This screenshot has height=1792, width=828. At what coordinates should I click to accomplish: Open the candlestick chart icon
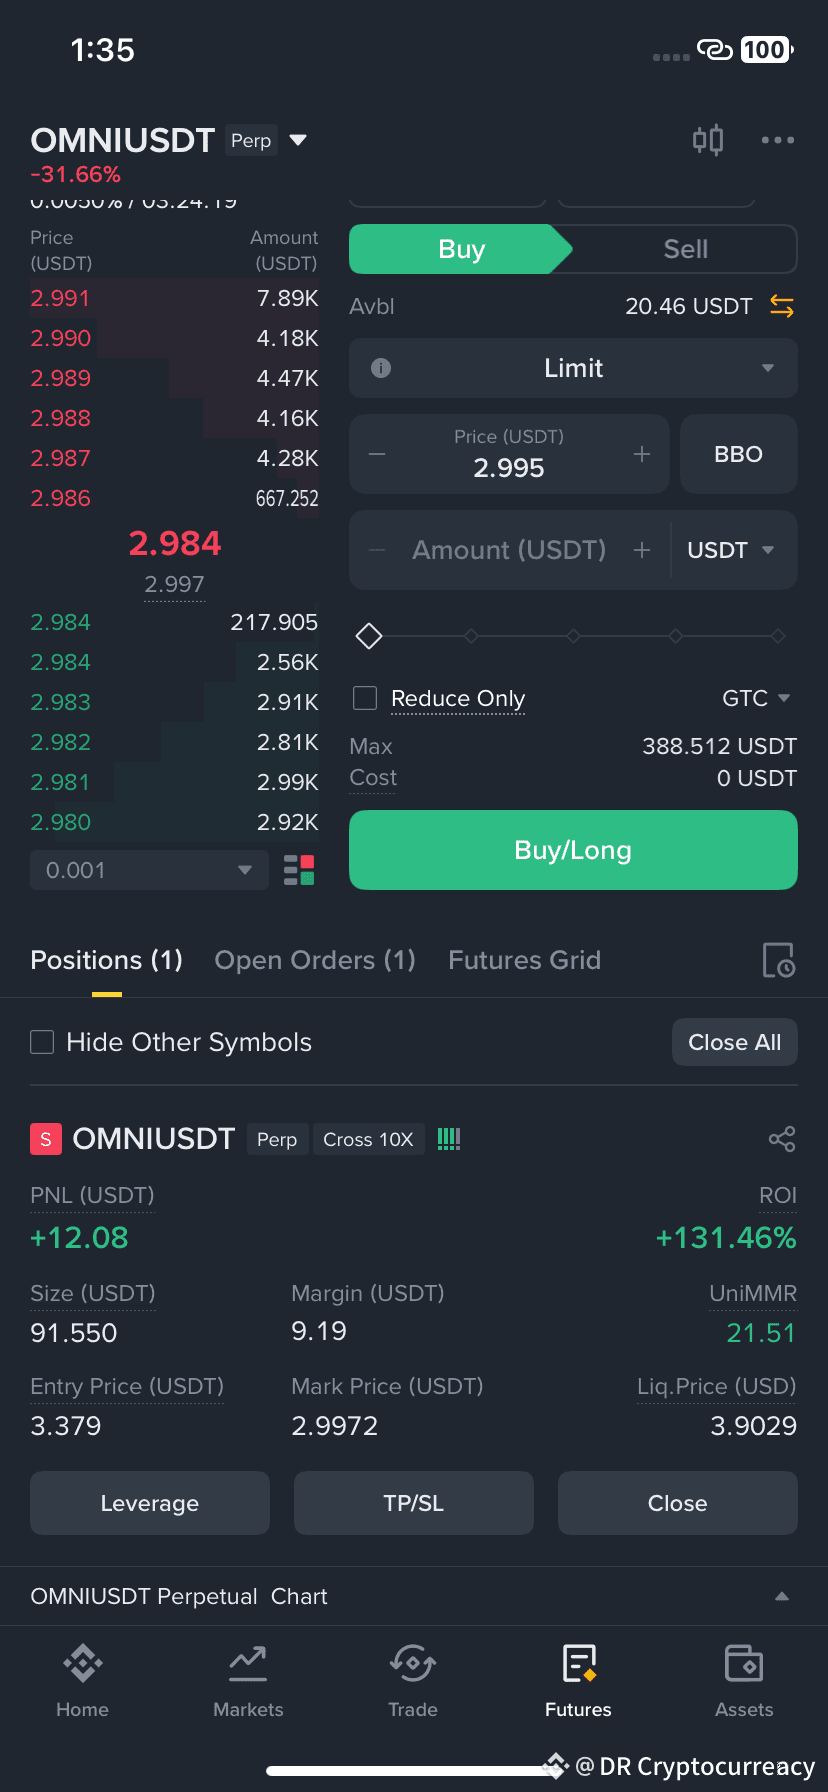click(x=708, y=140)
